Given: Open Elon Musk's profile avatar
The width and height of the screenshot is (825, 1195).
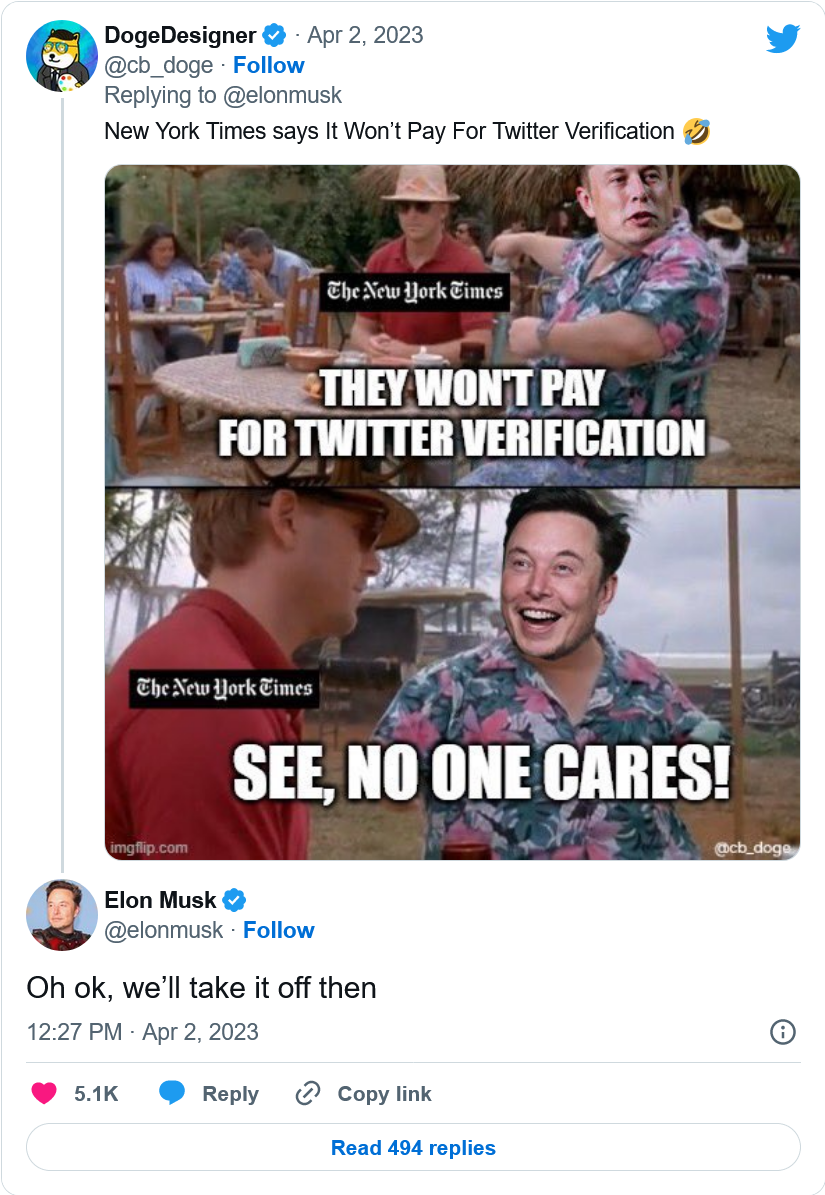Looking at the screenshot, I should tap(61, 914).
